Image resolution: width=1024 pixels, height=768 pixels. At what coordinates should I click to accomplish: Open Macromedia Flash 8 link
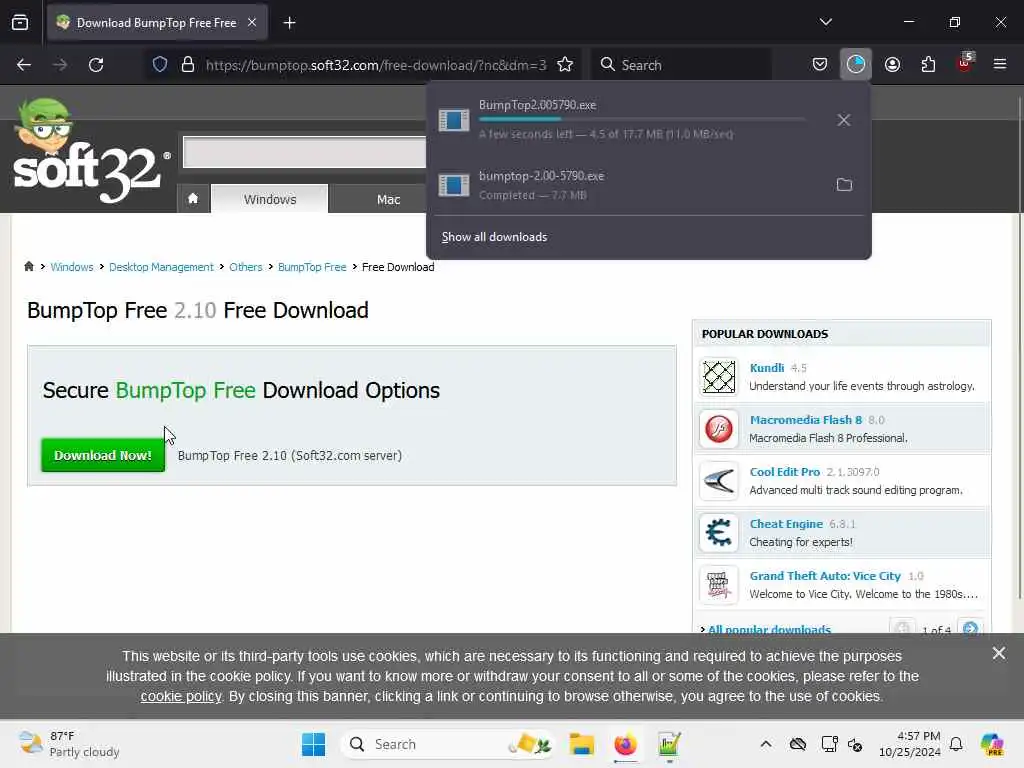806,420
